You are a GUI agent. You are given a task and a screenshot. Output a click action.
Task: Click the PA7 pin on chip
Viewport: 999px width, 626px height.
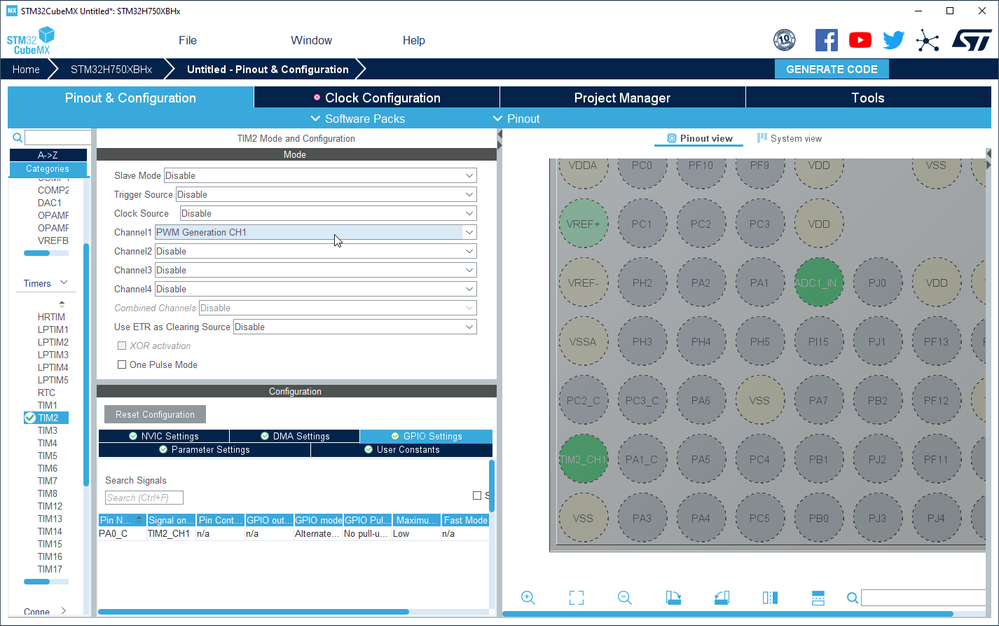819,401
